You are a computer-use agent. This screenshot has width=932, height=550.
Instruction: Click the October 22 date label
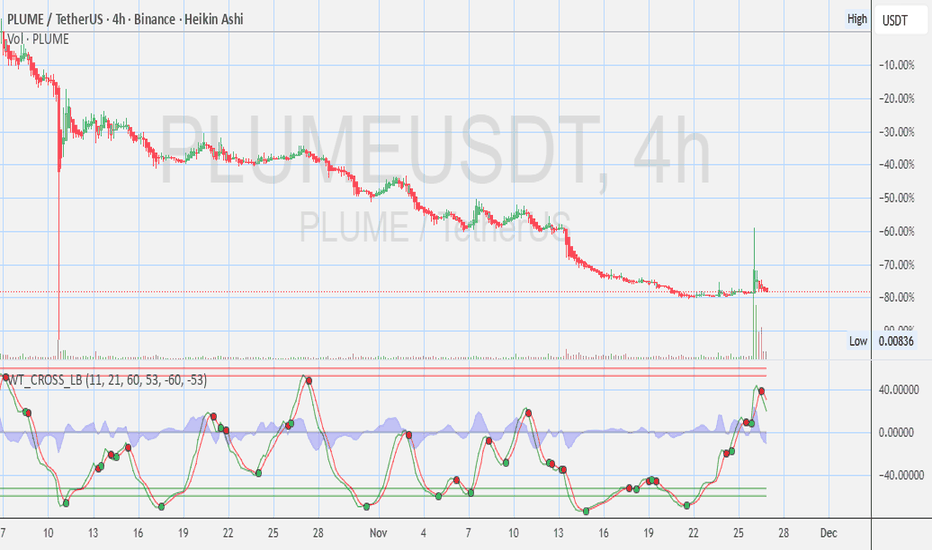228,533
